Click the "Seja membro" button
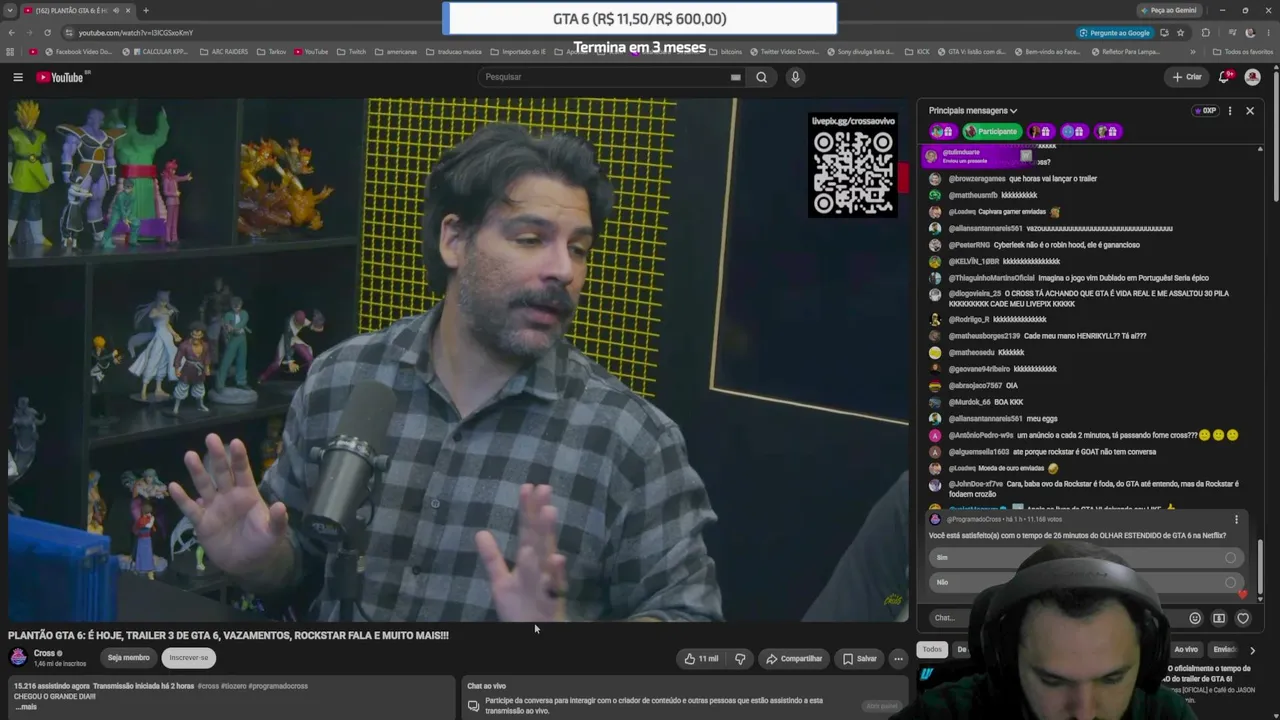 (x=128, y=658)
